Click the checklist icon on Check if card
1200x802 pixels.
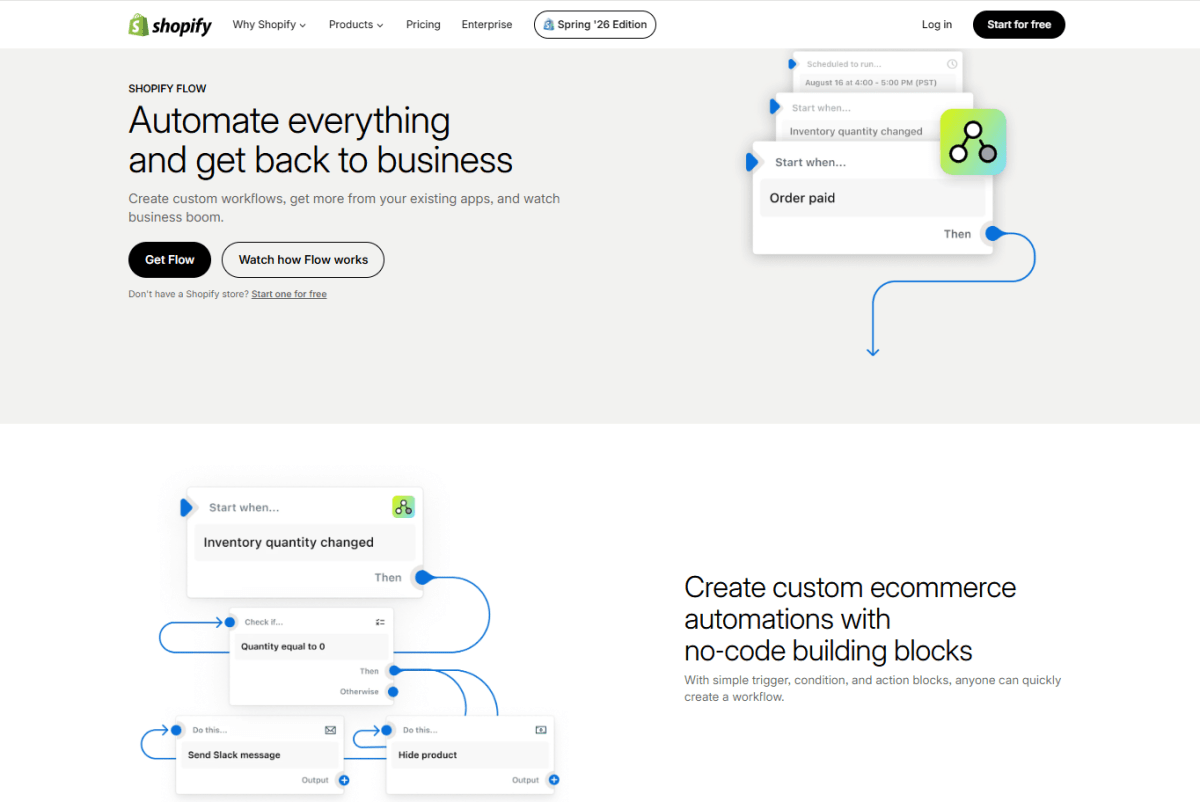pos(380,622)
